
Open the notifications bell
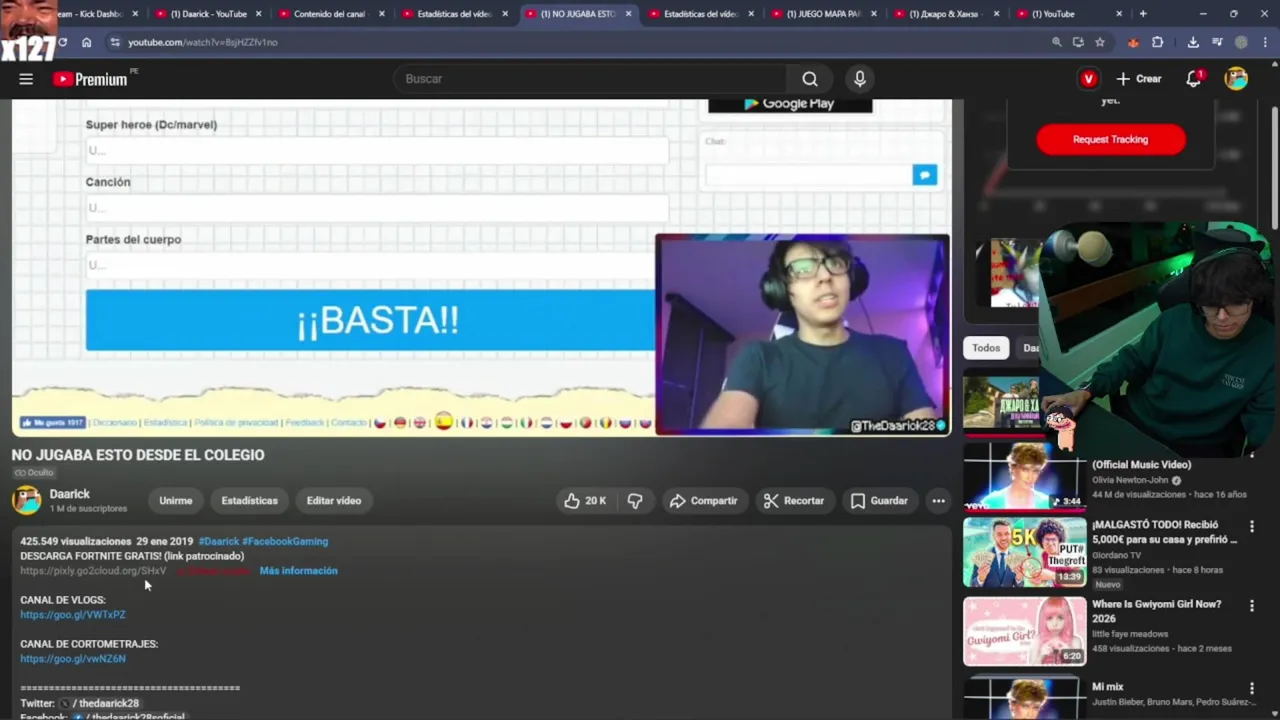(x=1194, y=79)
